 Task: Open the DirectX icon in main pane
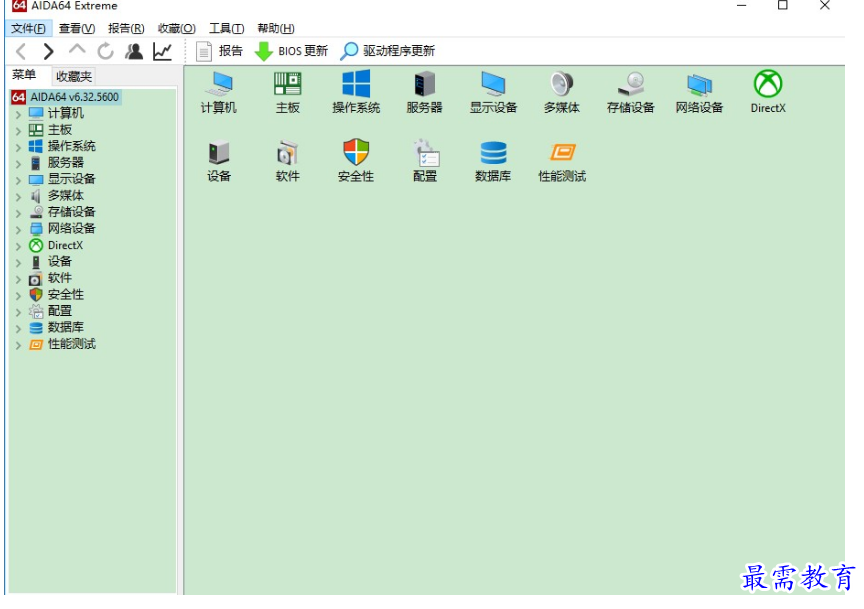[x=768, y=93]
